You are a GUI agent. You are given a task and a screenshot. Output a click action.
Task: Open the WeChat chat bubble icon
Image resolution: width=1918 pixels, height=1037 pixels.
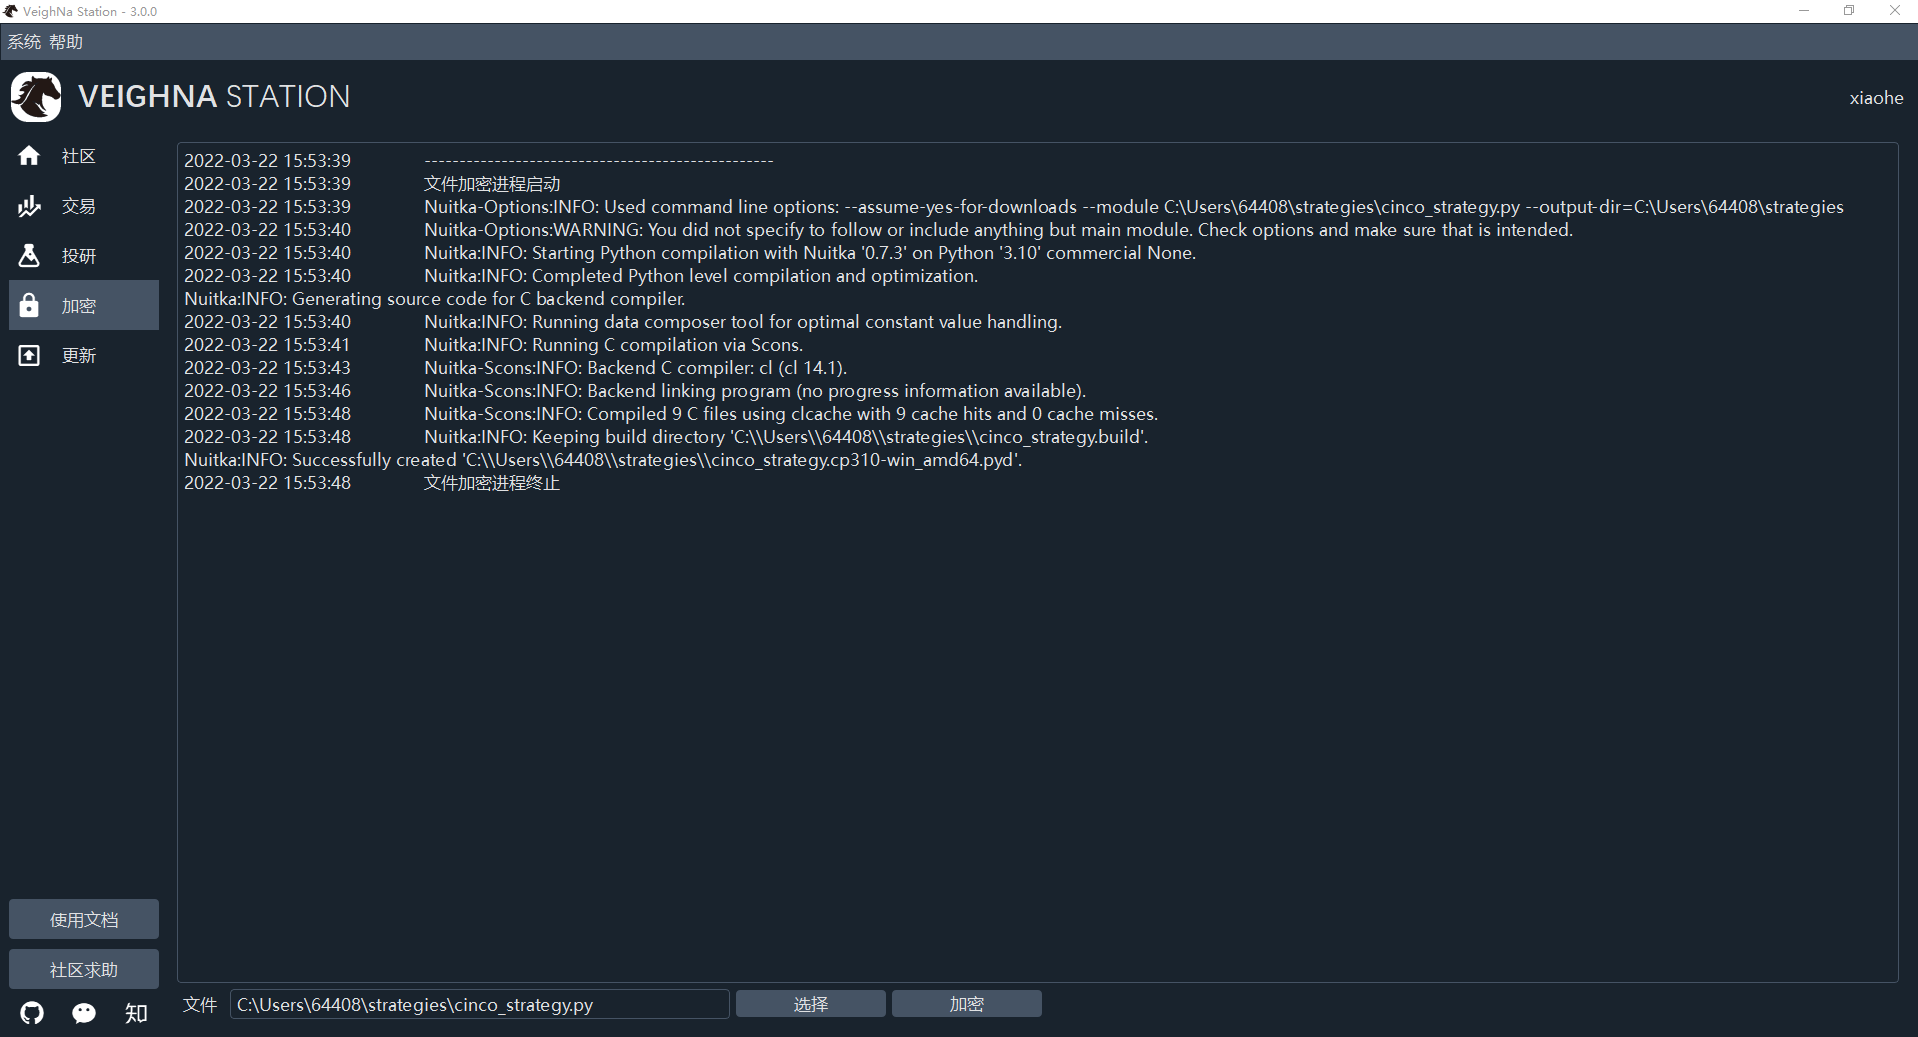tap(84, 1013)
